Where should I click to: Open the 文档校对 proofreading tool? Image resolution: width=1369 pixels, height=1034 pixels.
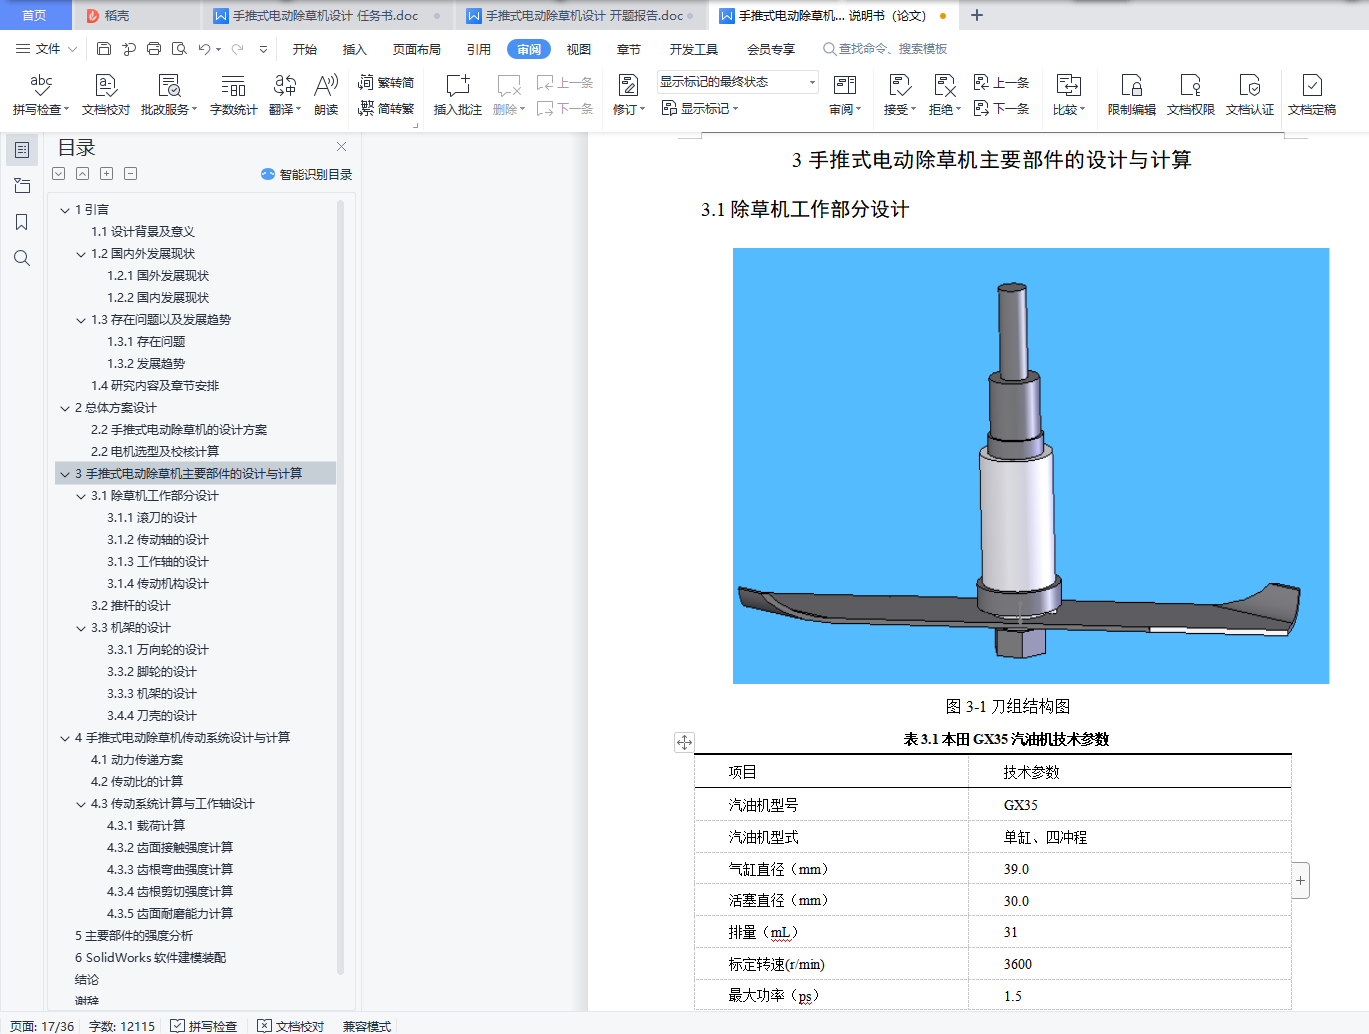click(106, 95)
